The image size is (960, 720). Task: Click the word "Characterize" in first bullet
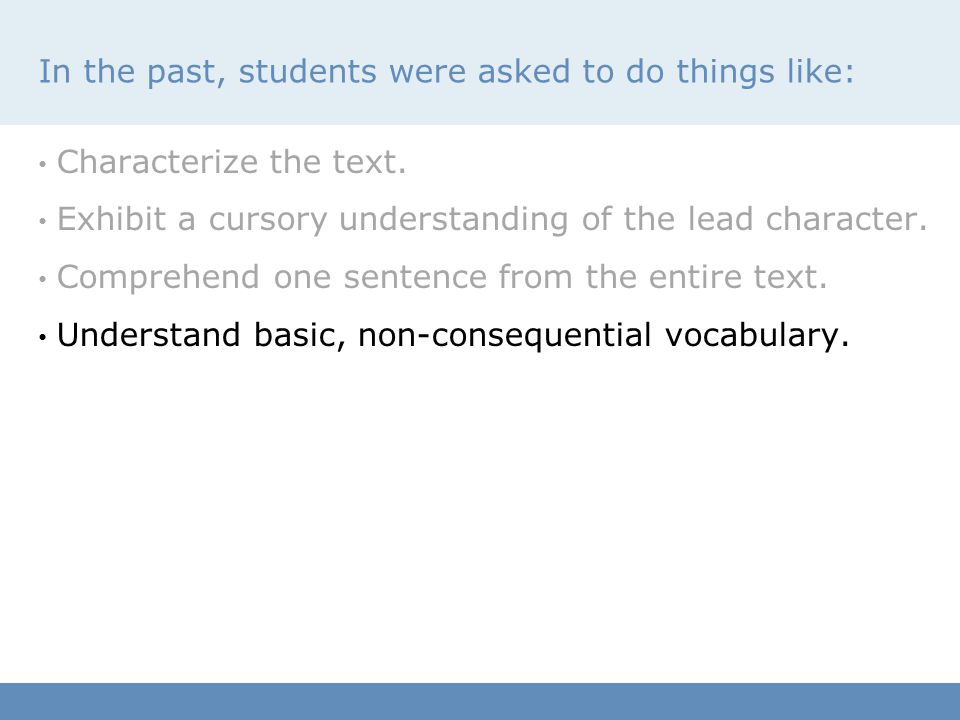pos(157,162)
